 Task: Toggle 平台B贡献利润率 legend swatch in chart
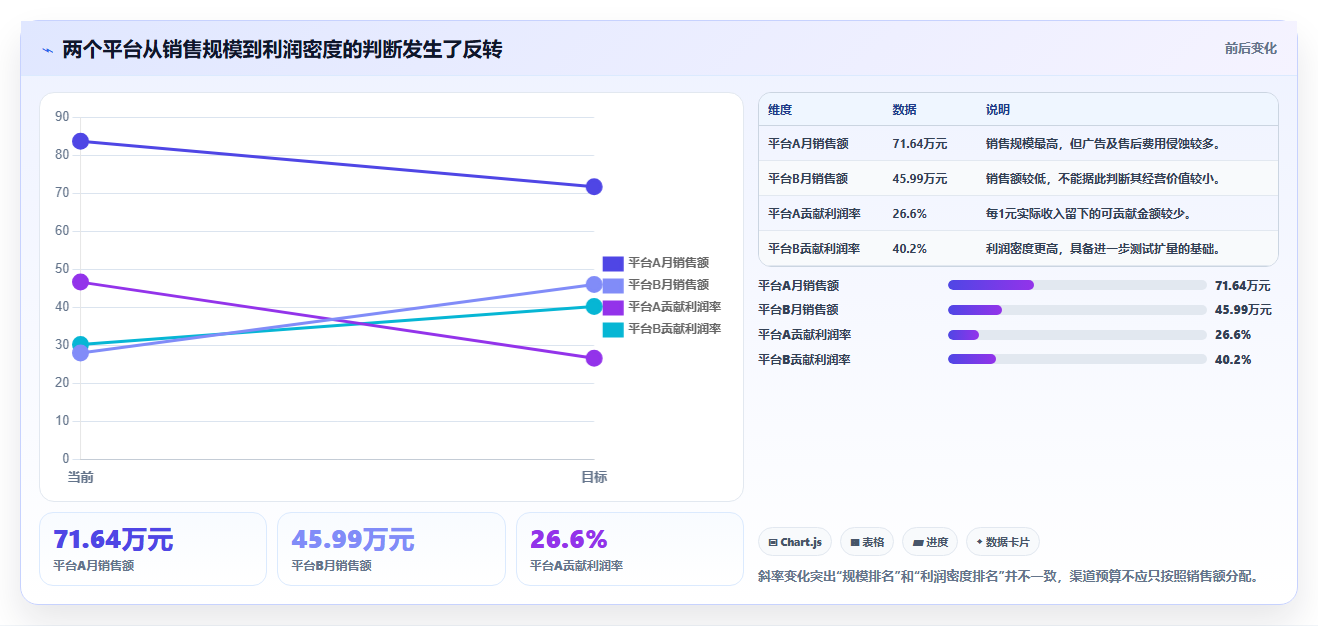(x=613, y=329)
